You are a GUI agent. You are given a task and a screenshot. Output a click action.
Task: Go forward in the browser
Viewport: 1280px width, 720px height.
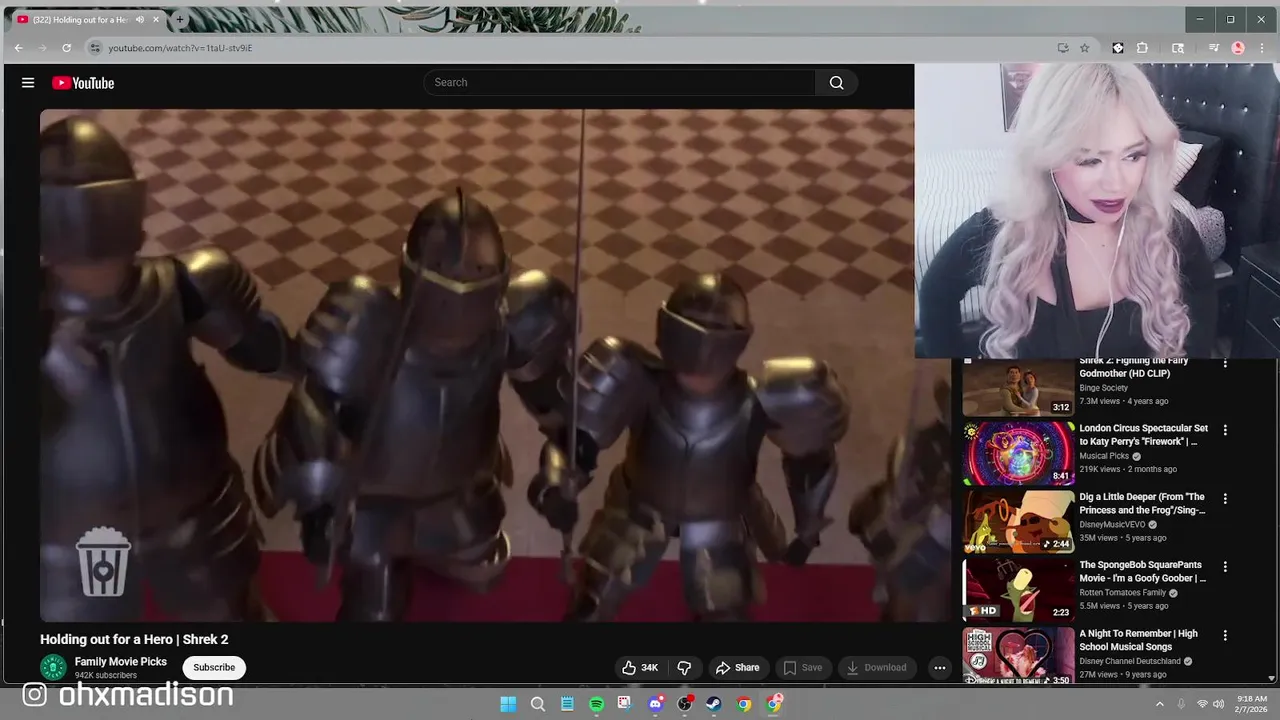click(x=42, y=48)
